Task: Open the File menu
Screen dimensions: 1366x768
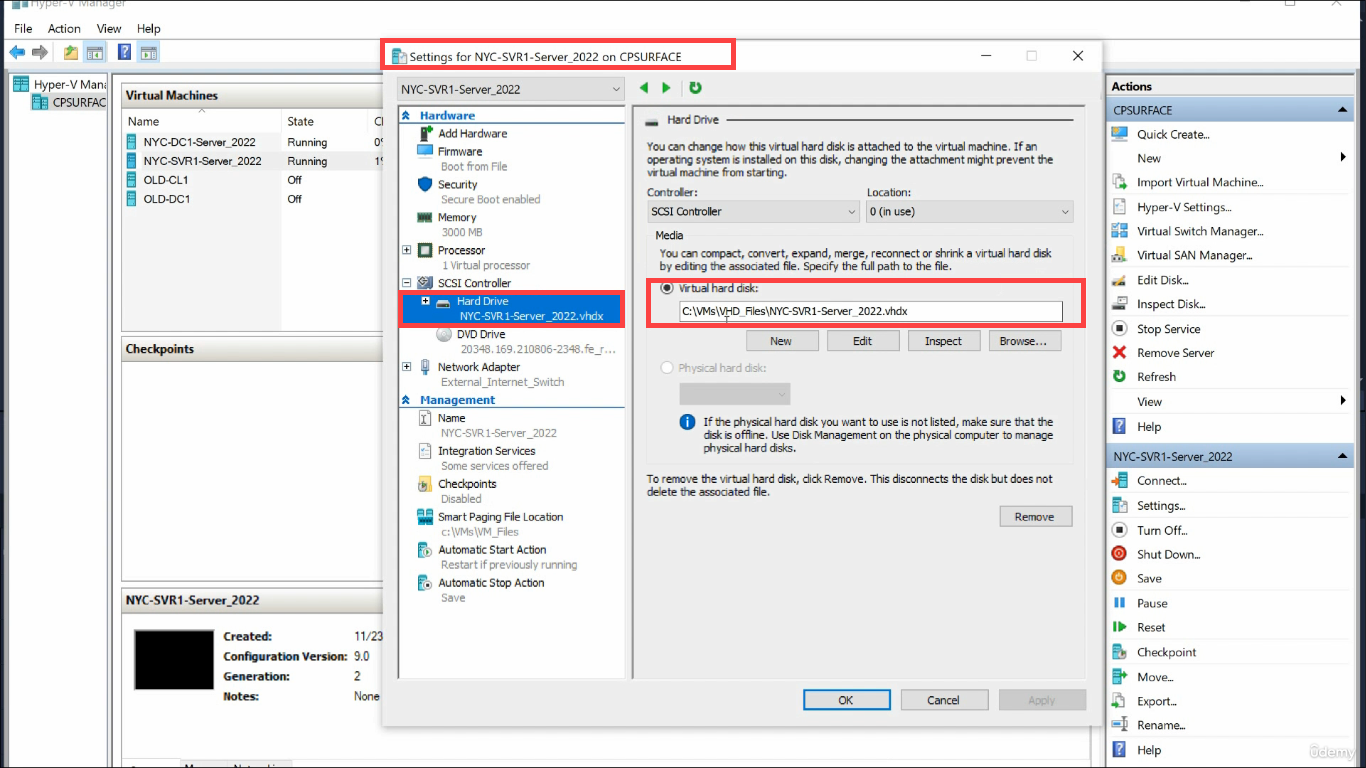Action: [23, 29]
